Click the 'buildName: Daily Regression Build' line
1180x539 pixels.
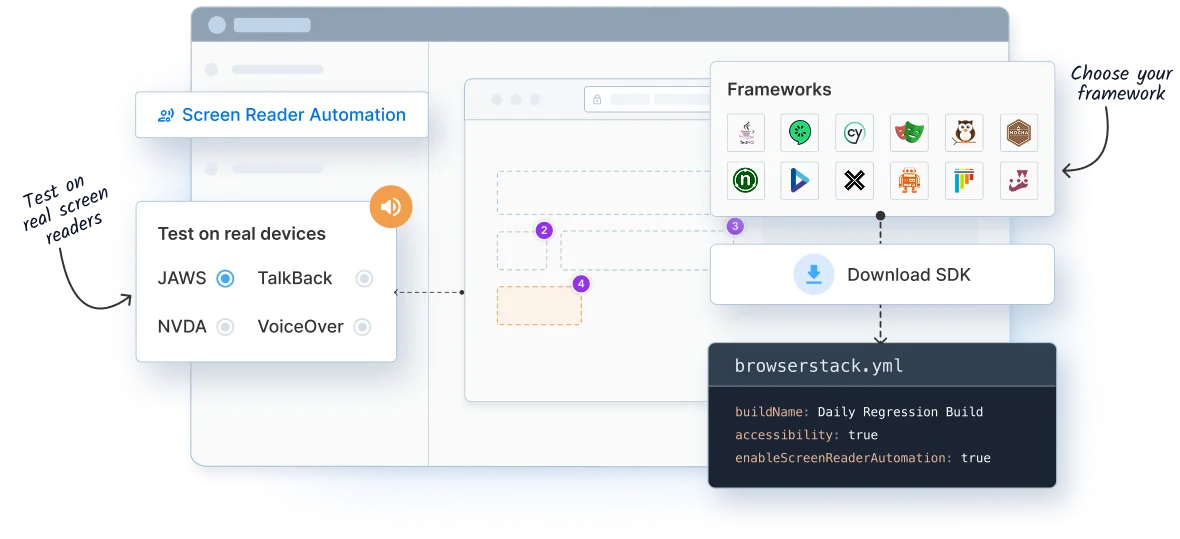tap(859, 412)
